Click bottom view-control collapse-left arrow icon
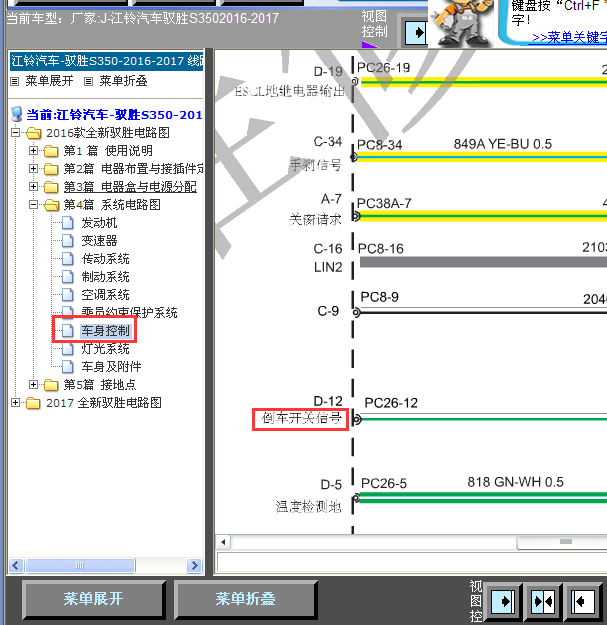 [x=582, y=601]
